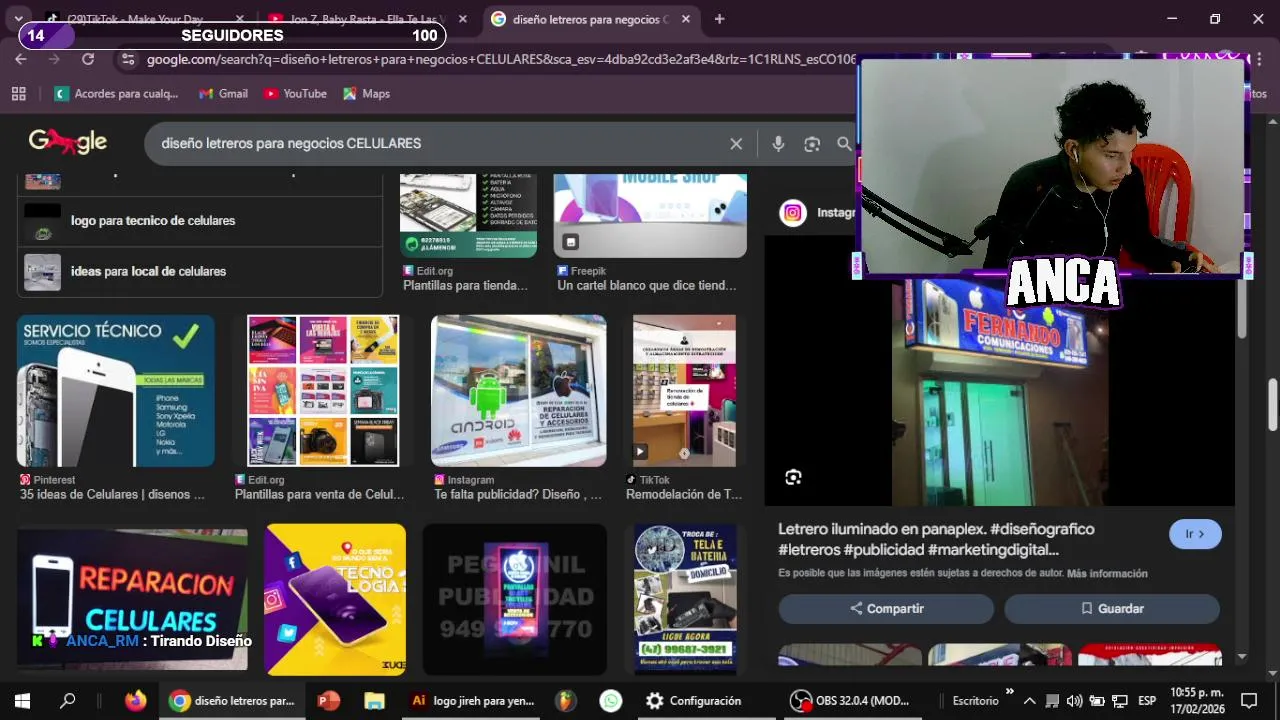Open the Android storefront Instagram image
Image resolution: width=1280 pixels, height=720 pixels.
518,391
